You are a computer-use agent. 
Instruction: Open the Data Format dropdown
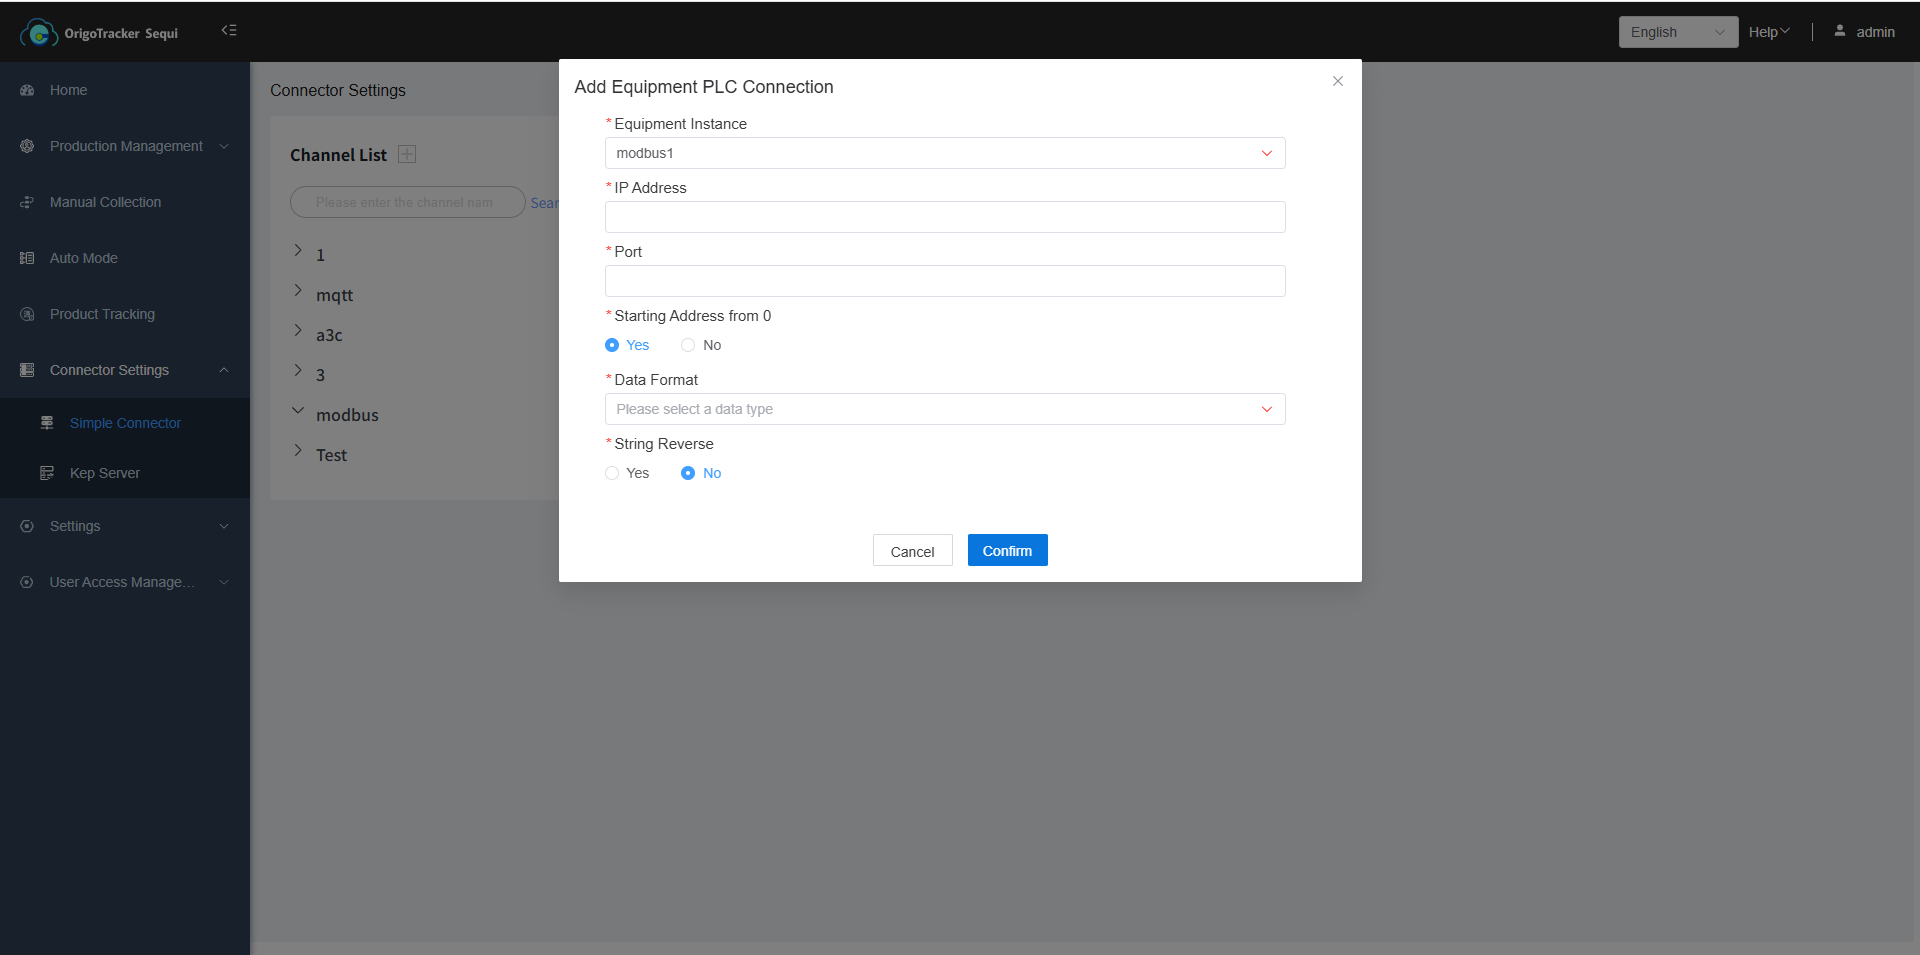[x=944, y=409]
